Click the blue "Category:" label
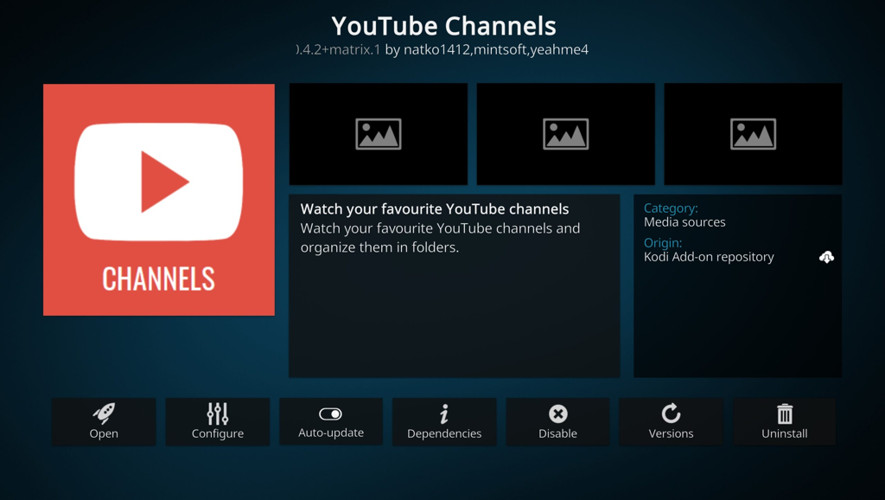 (x=670, y=208)
